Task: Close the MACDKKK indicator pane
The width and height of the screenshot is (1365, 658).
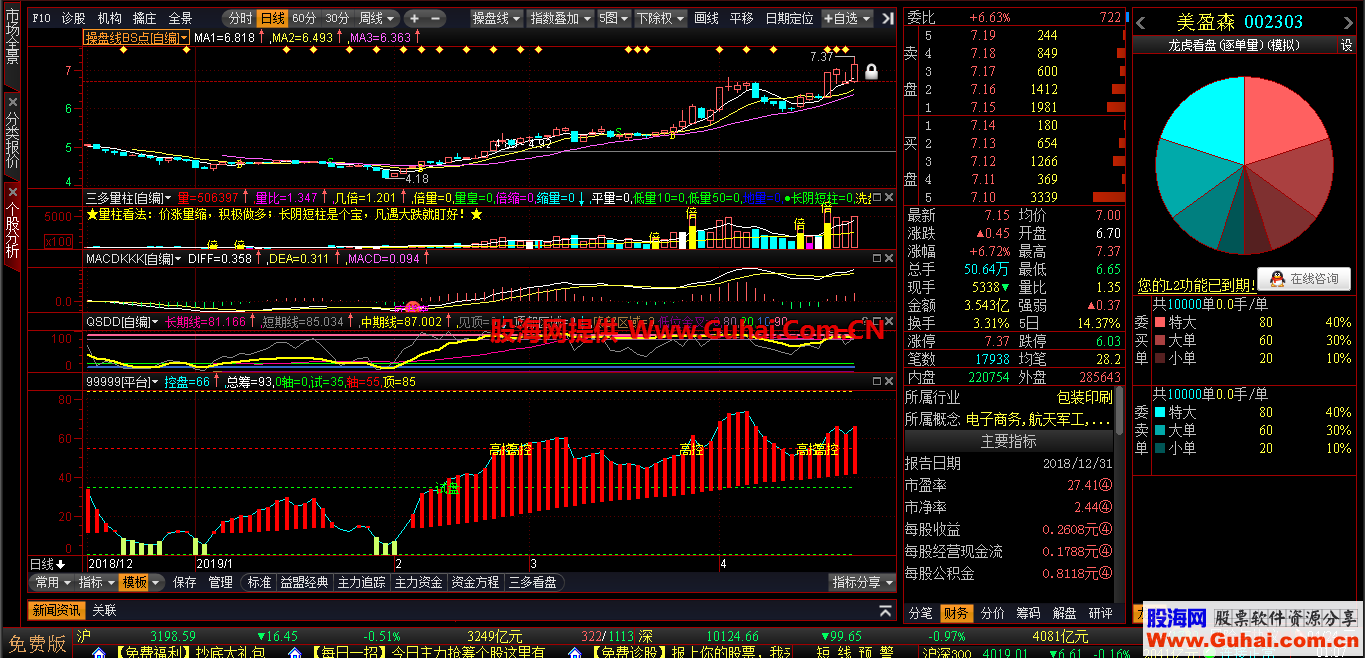Action: 889,258
